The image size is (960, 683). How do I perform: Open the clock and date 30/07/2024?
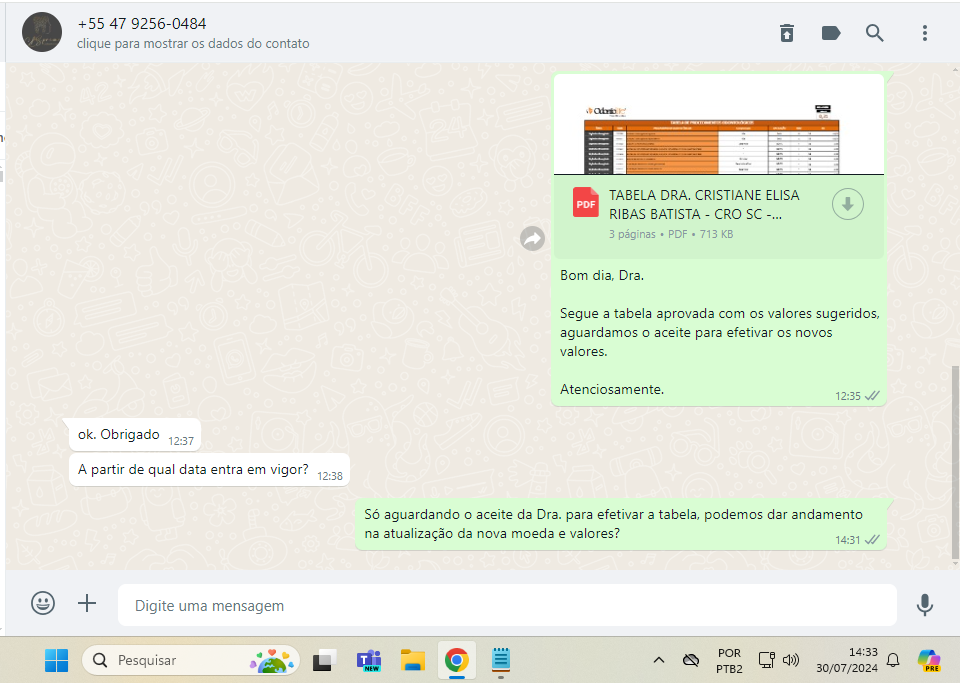click(847, 660)
